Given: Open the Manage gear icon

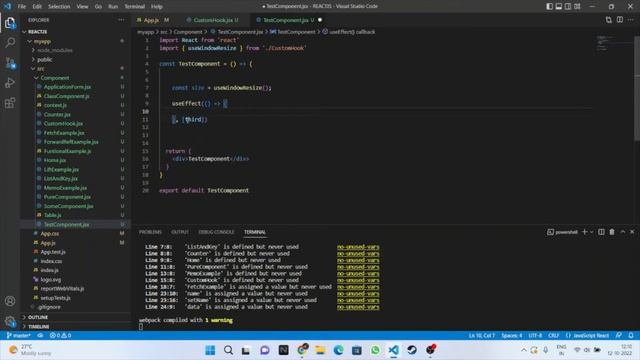Looking at the screenshot, I should coord(10,321).
